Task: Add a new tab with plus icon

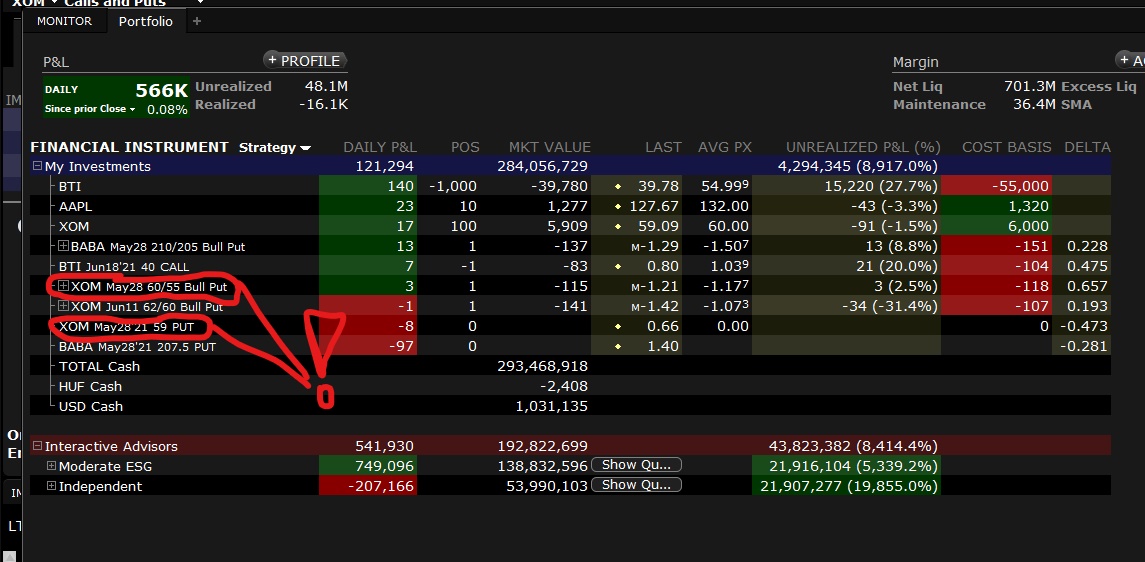Action: pos(196,21)
